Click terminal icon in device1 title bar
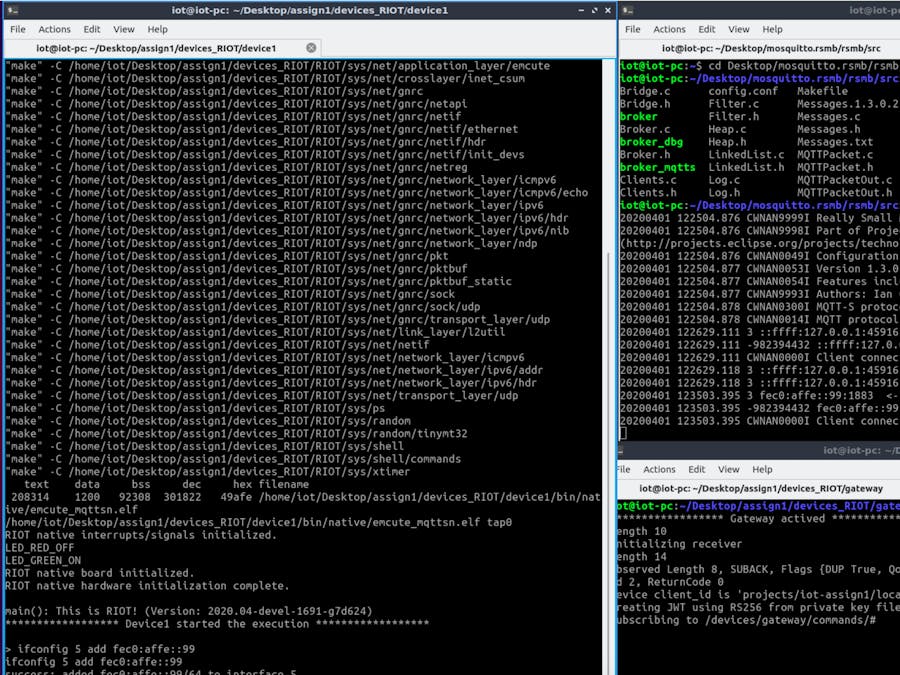Image resolution: width=900 pixels, height=675 pixels. point(11,10)
